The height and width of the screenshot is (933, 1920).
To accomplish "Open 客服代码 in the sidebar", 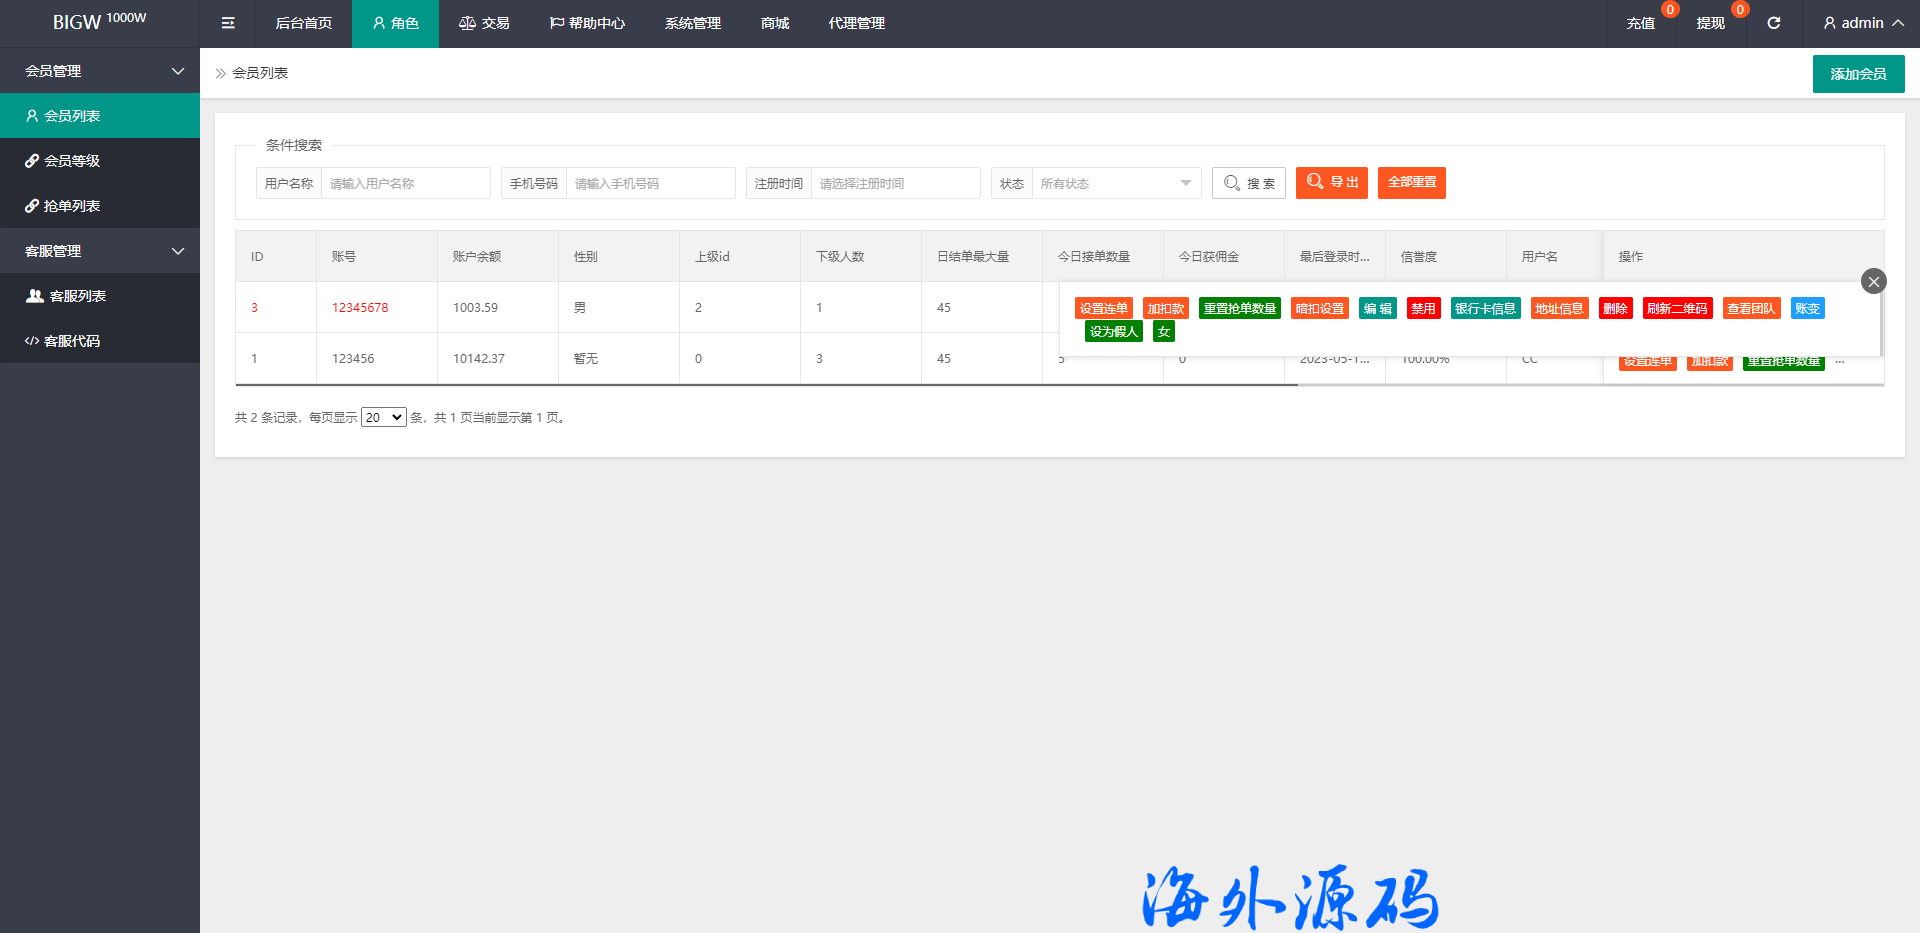I will [71, 341].
